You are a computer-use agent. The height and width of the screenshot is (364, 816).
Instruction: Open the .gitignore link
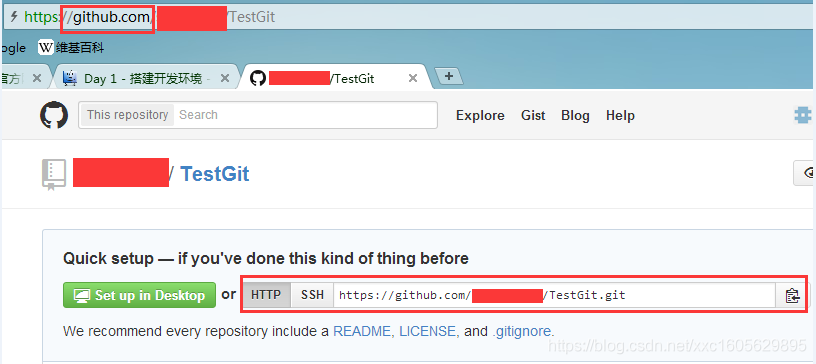click(x=522, y=331)
